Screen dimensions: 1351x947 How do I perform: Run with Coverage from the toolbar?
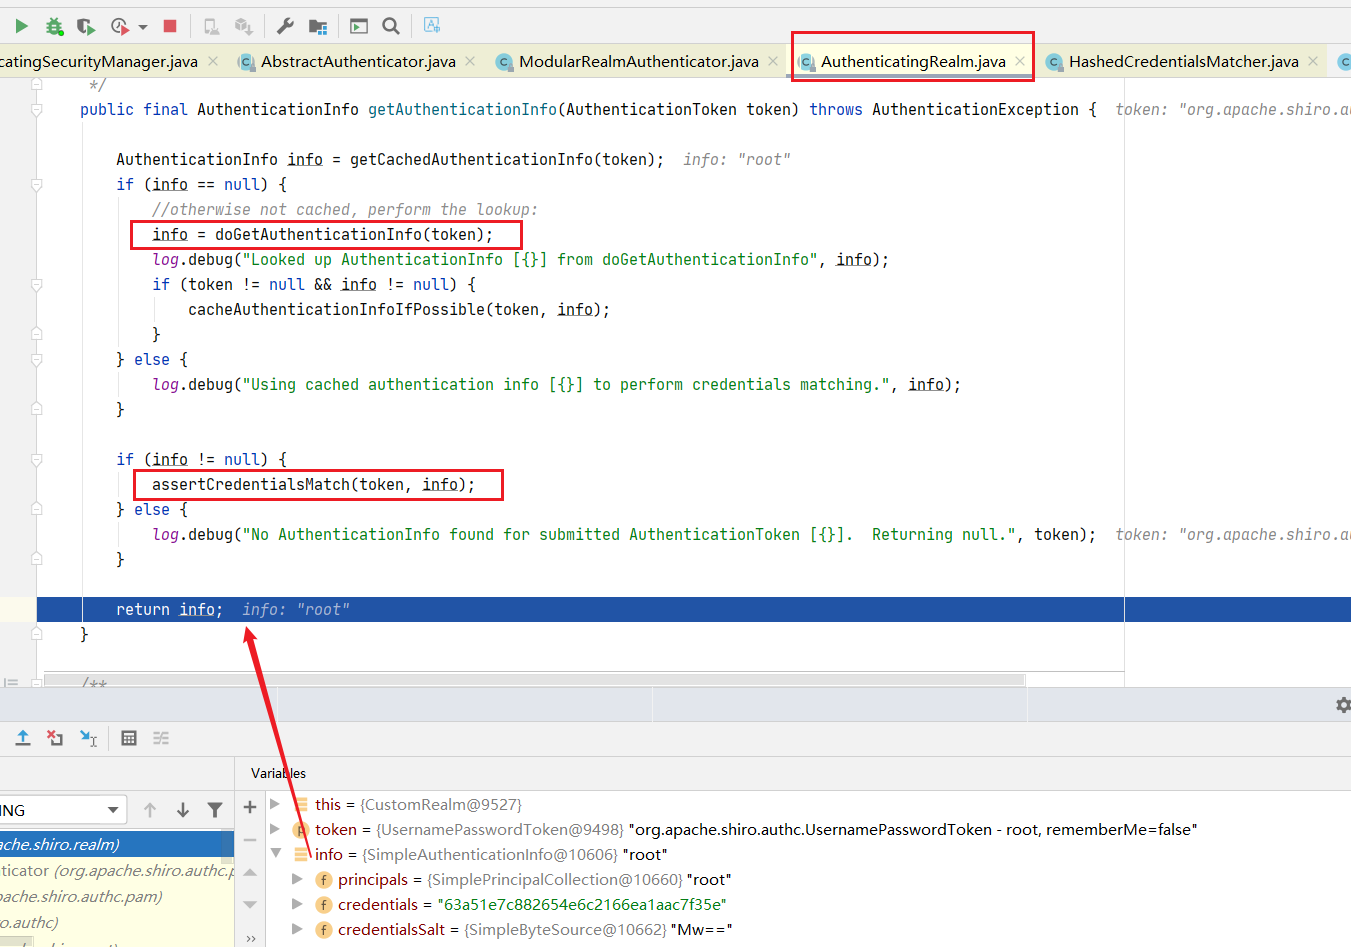click(x=86, y=26)
